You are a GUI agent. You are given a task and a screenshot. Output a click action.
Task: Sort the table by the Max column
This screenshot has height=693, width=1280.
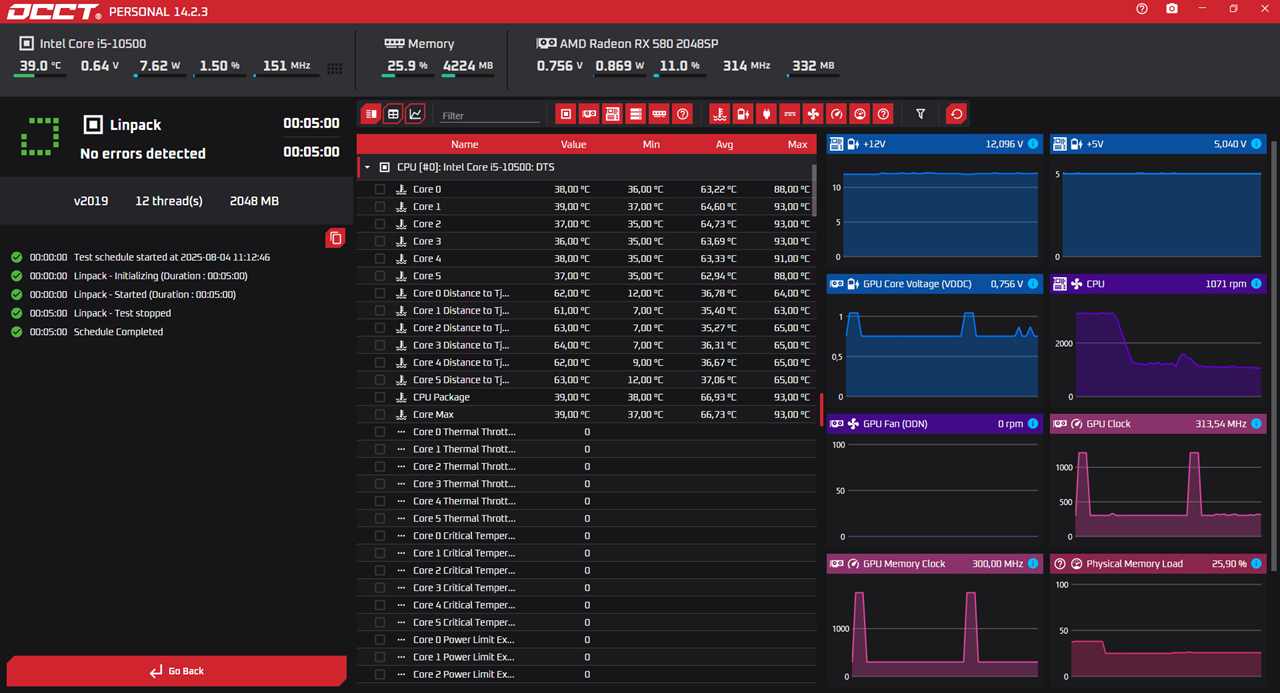(x=797, y=144)
